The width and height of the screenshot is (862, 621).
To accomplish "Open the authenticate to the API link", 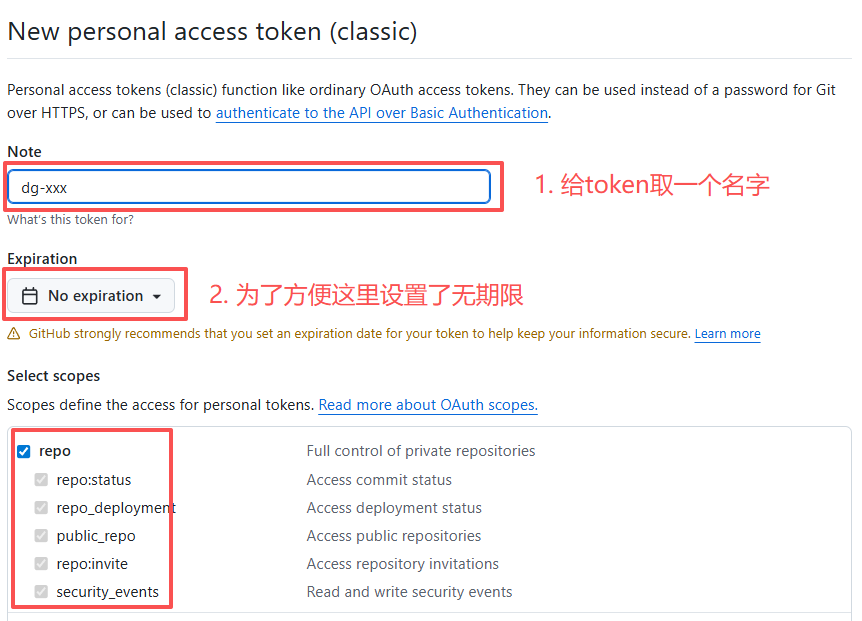I will [381, 113].
